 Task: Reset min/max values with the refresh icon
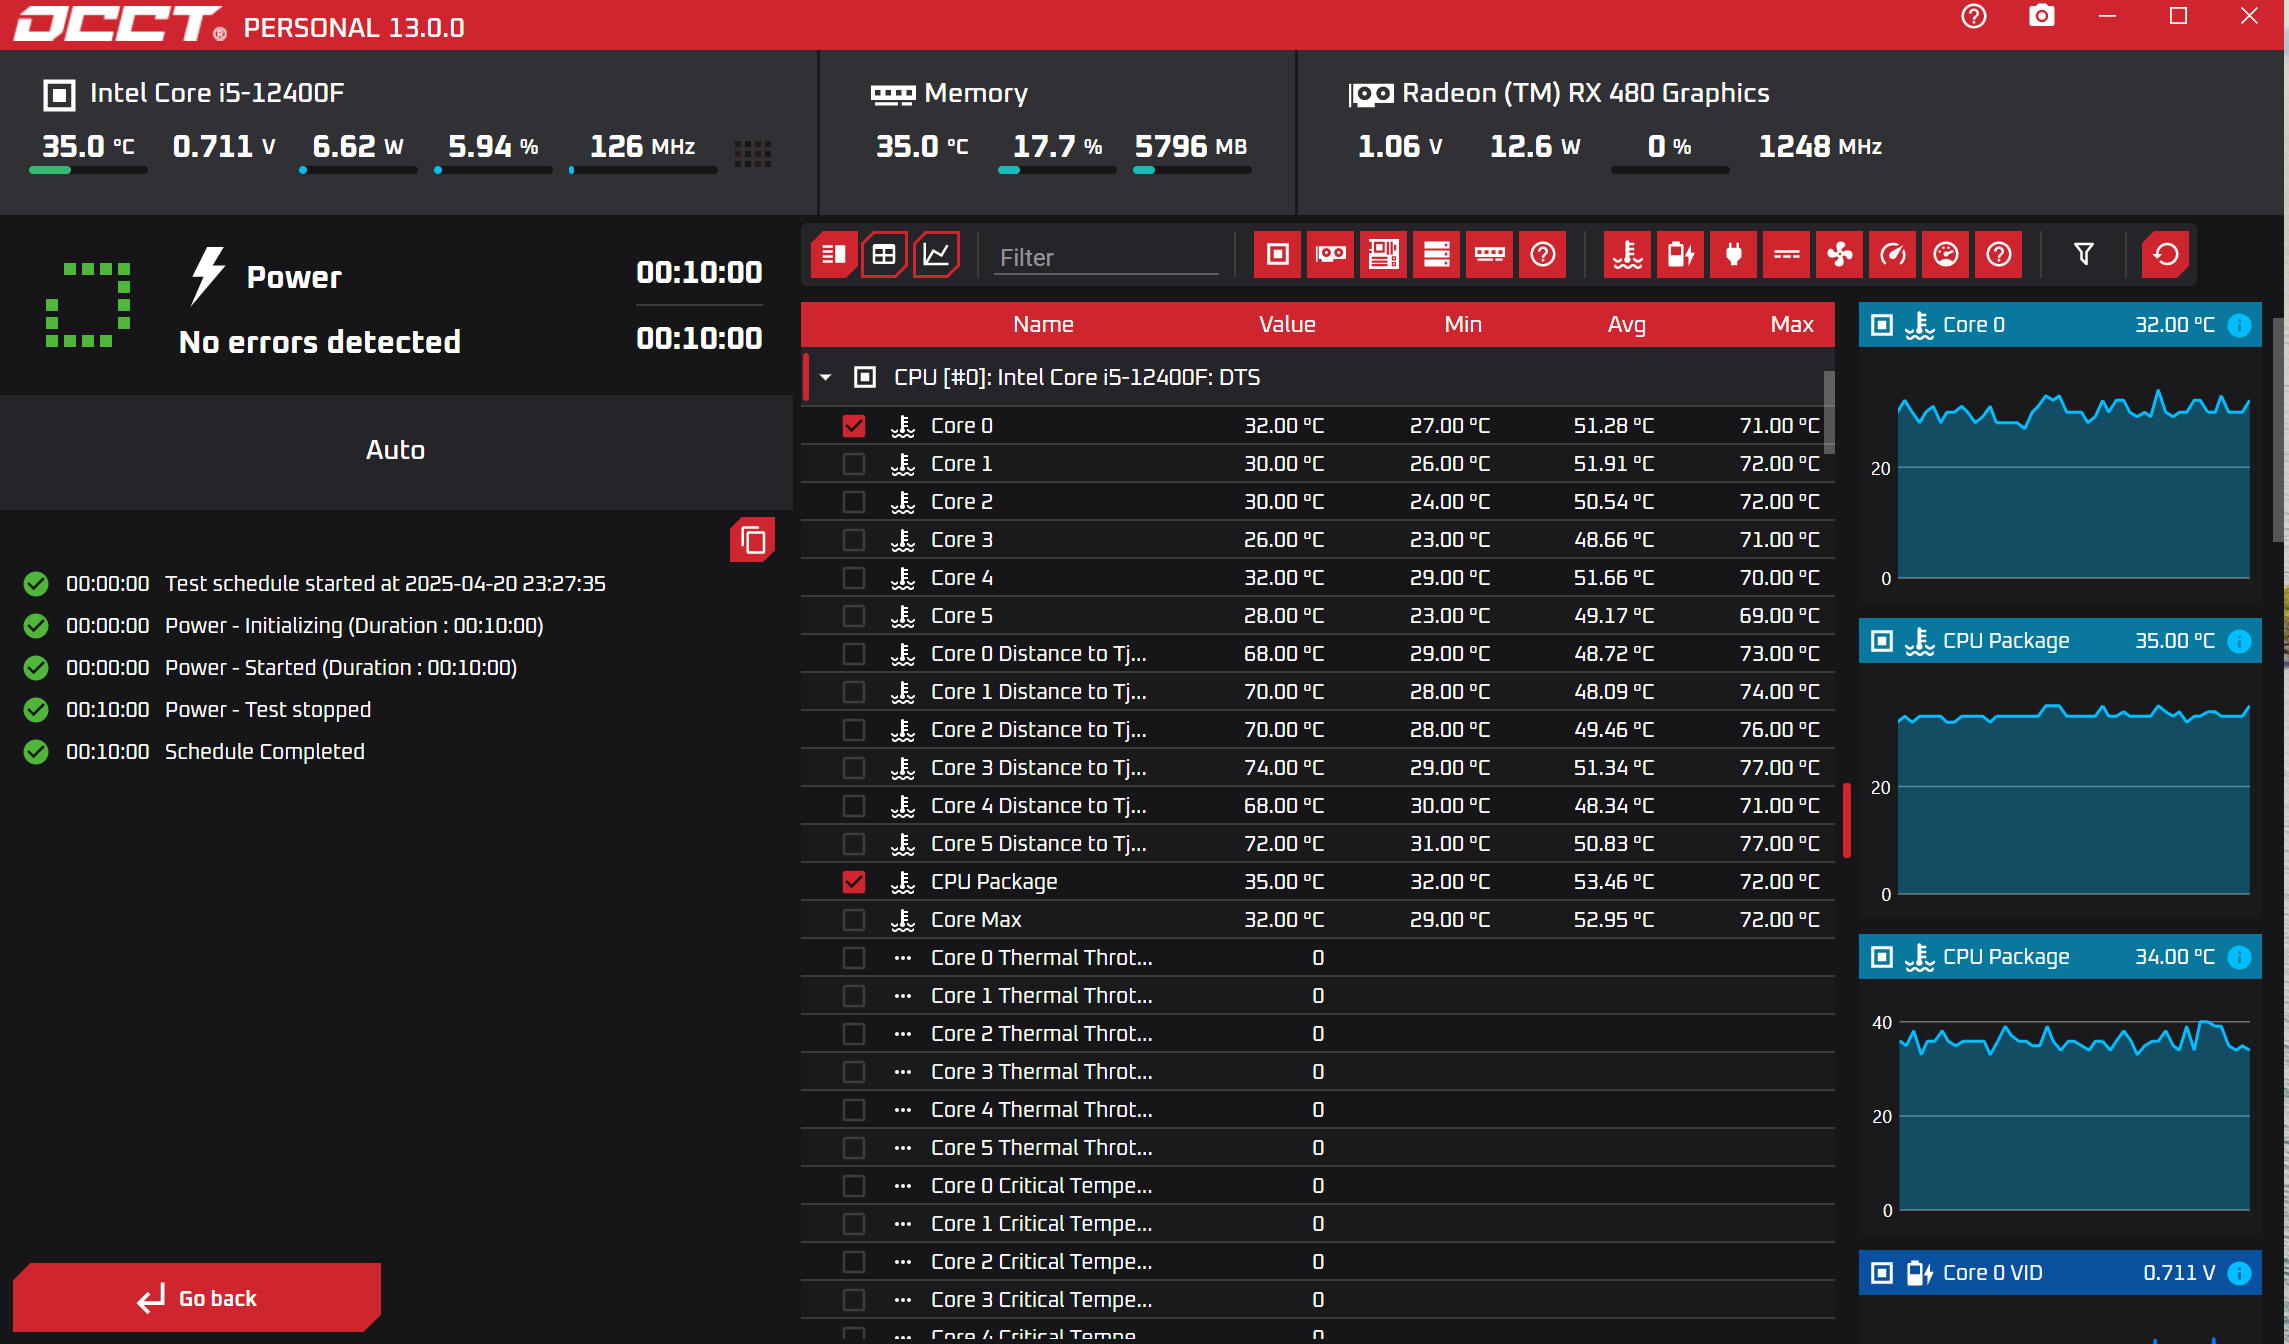(x=2165, y=254)
